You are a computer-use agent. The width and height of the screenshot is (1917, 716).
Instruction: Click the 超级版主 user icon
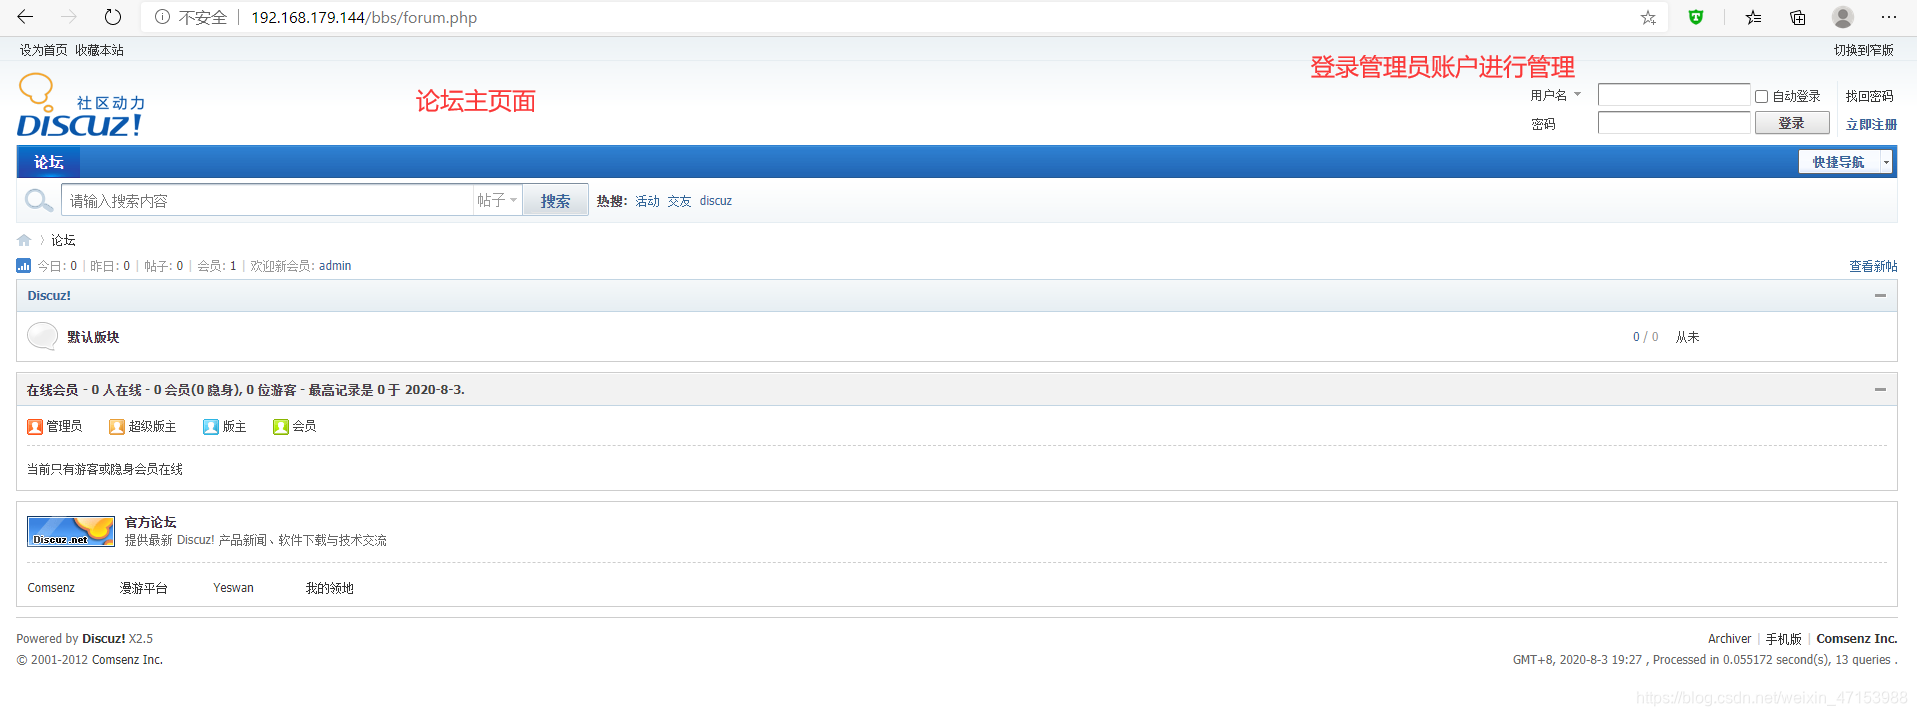coord(117,427)
